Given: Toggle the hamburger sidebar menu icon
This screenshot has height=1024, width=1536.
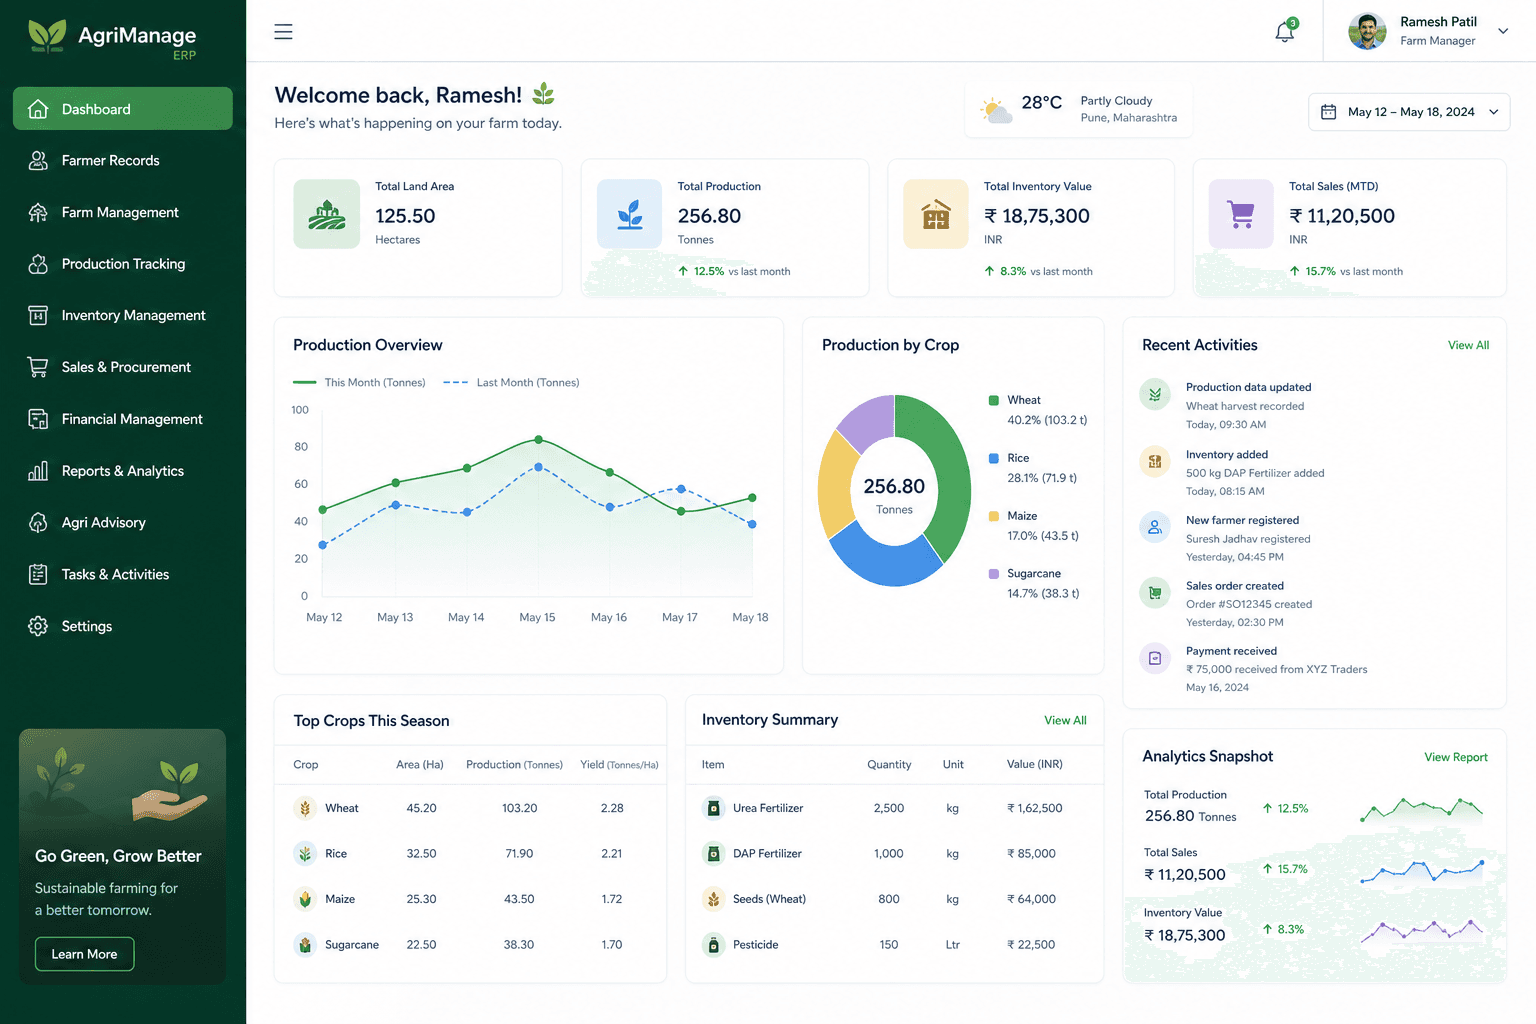Looking at the screenshot, I should click(x=284, y=32).
